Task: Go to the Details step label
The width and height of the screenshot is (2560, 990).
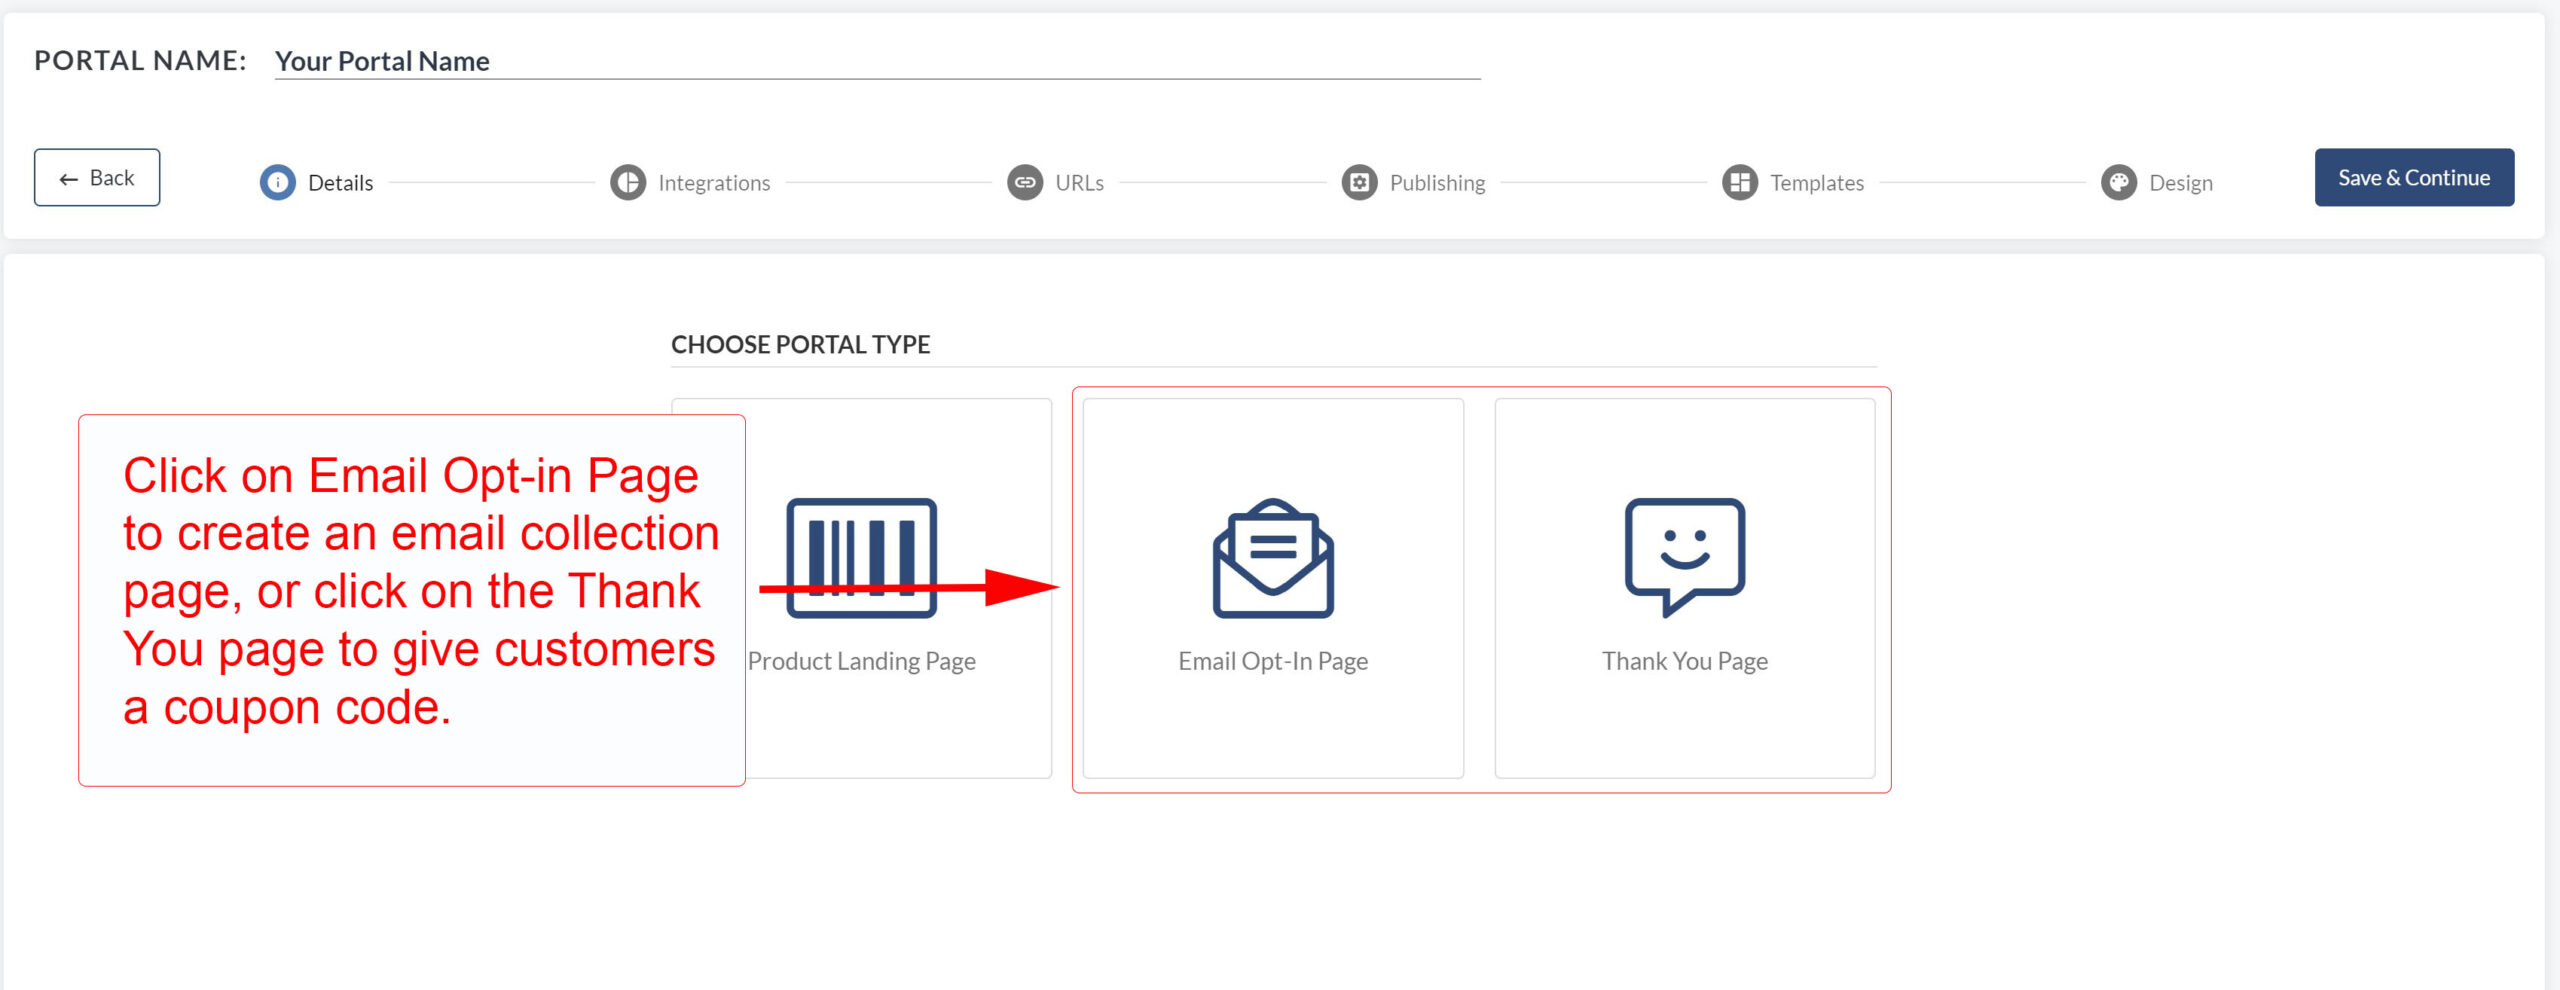Action: tap(340, 183)
